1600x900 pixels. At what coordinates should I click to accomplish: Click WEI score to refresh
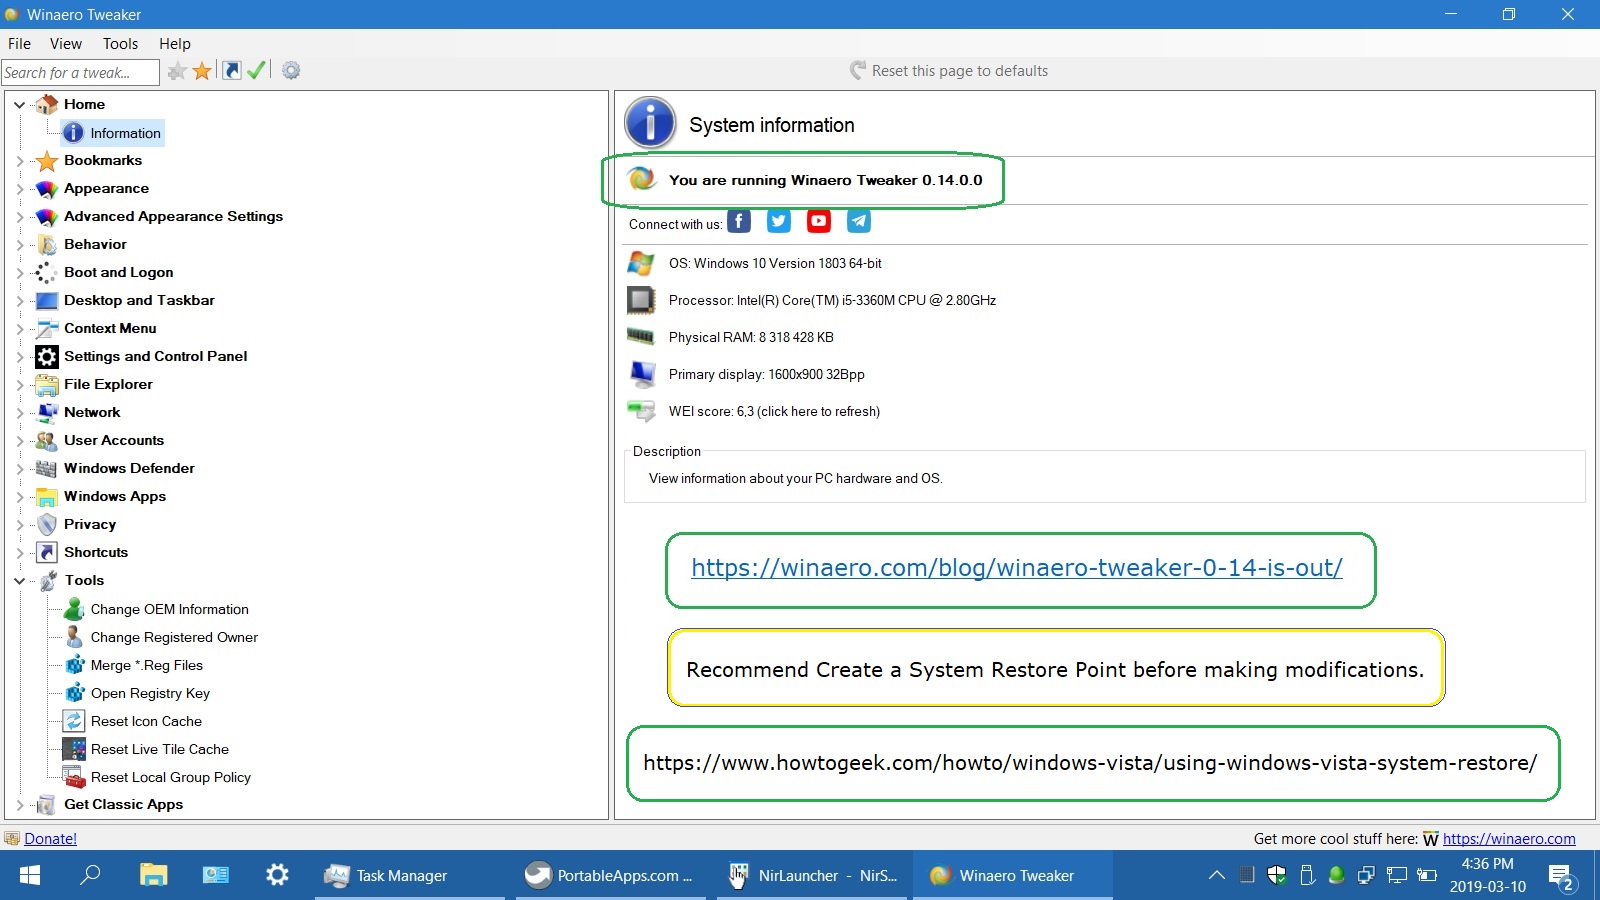click(x=774, y=411)
